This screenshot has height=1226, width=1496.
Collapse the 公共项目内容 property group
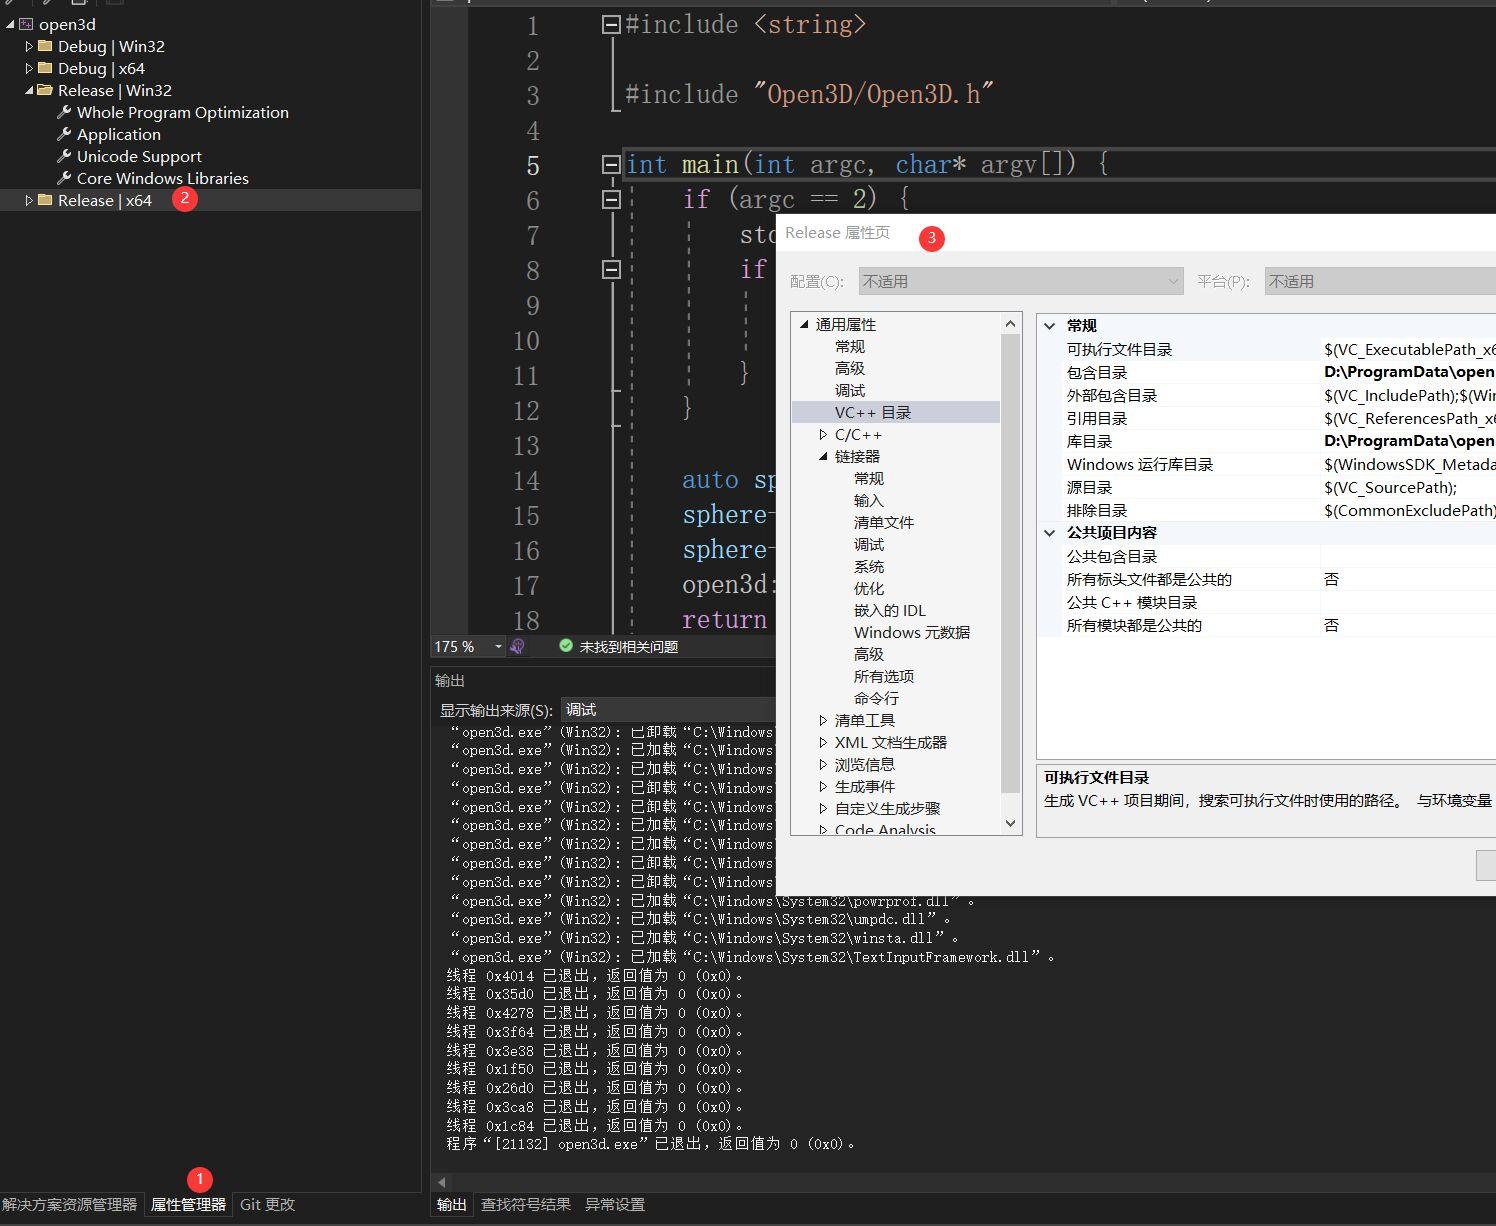tap(1050, 533)
